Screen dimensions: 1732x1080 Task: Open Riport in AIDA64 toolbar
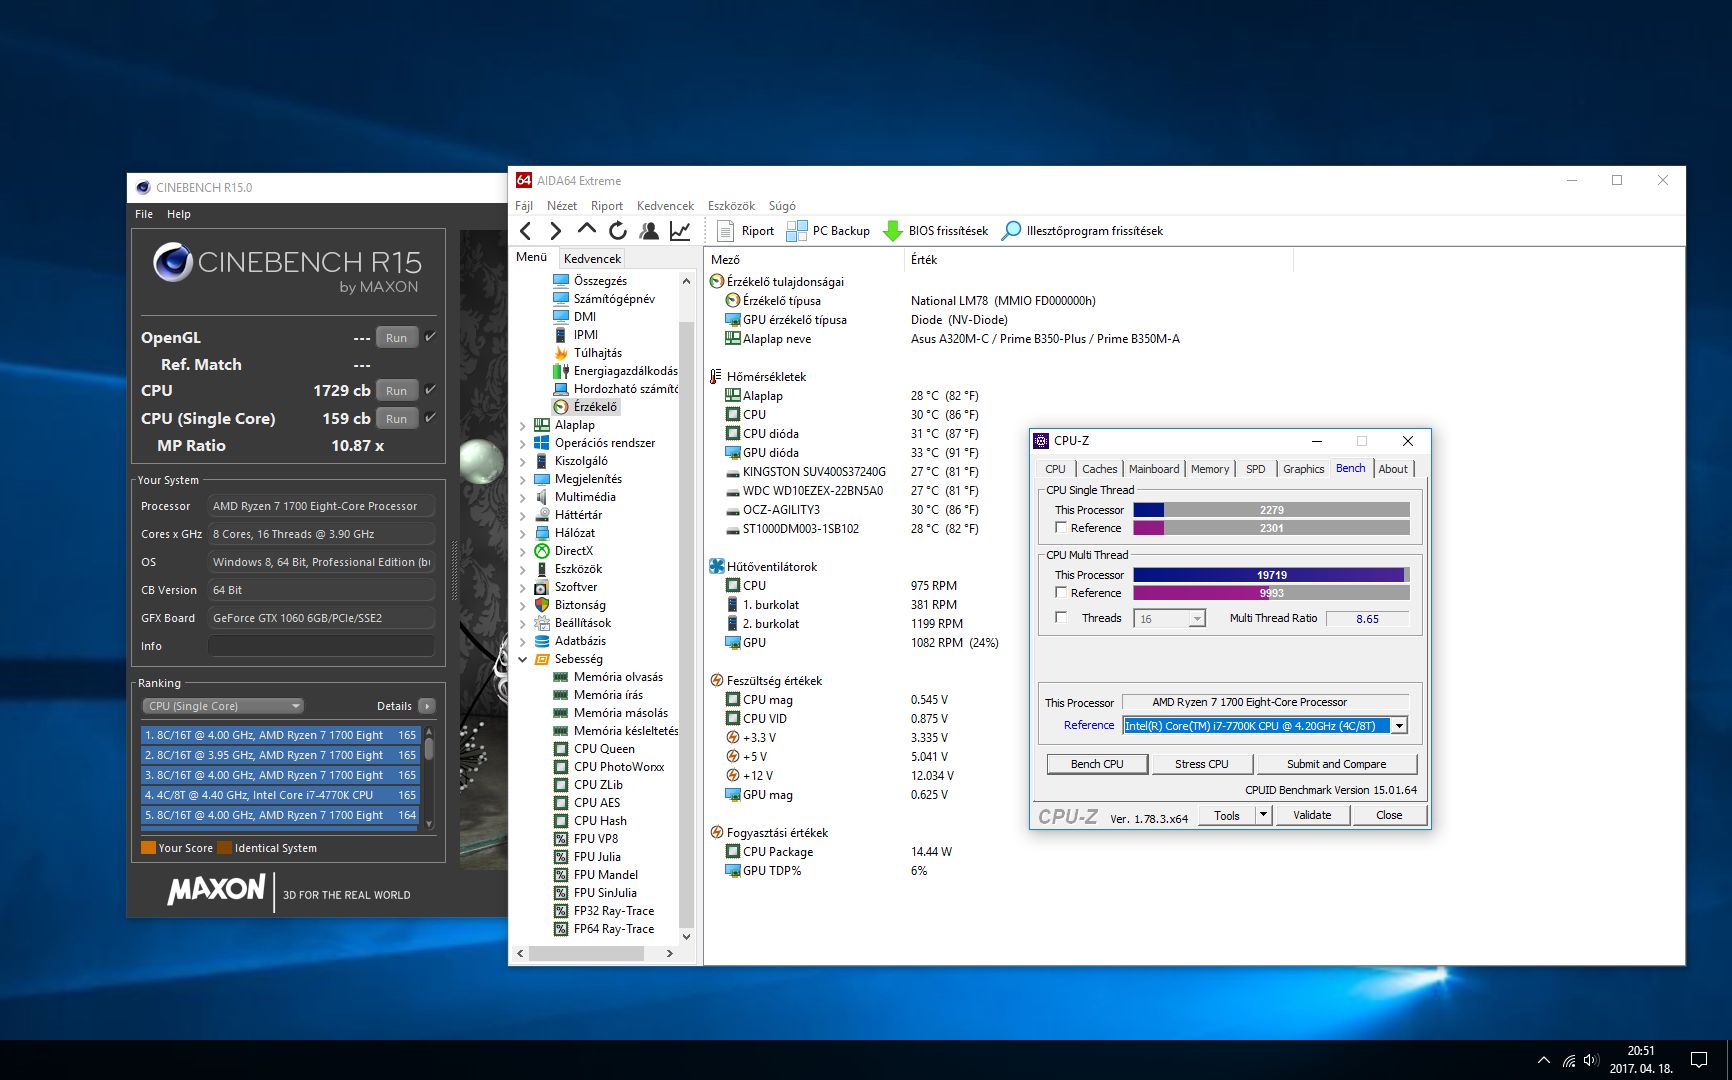click(x=746, y=231)
